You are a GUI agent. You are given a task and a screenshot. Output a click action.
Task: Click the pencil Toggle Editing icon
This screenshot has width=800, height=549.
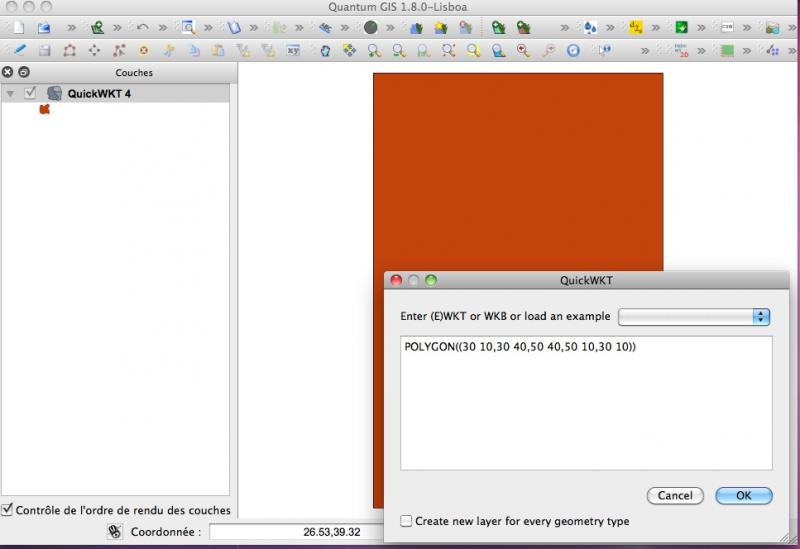tap(19, 50)
